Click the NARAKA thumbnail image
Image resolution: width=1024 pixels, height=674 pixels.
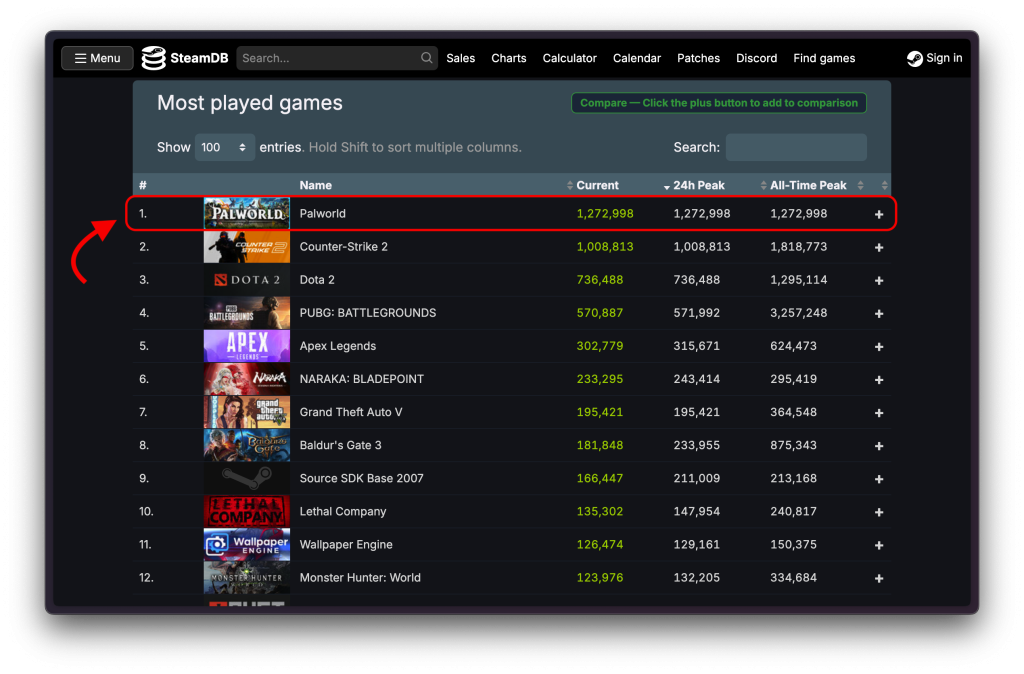tap(247, 379)
